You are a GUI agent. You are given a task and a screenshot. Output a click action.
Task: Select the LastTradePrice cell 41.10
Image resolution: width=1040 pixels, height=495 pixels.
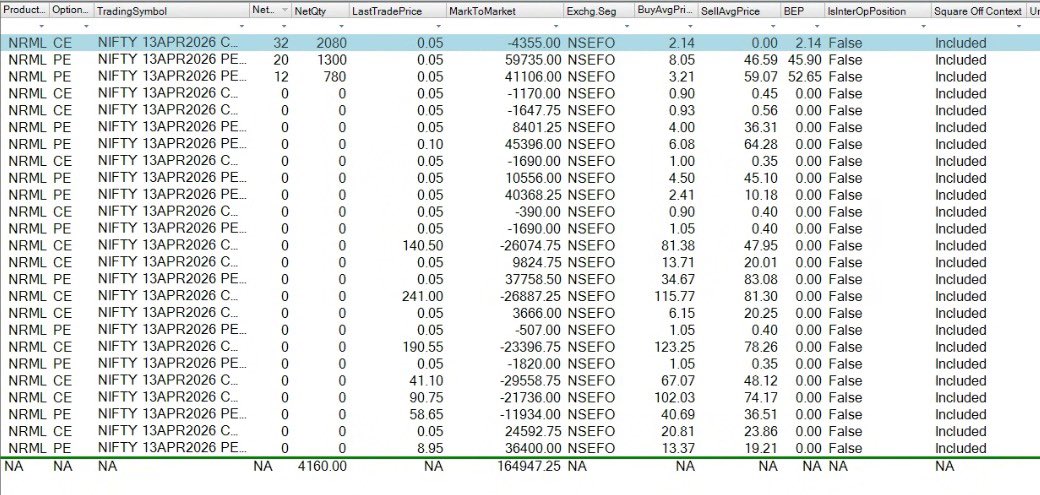(x=426, y=381)
